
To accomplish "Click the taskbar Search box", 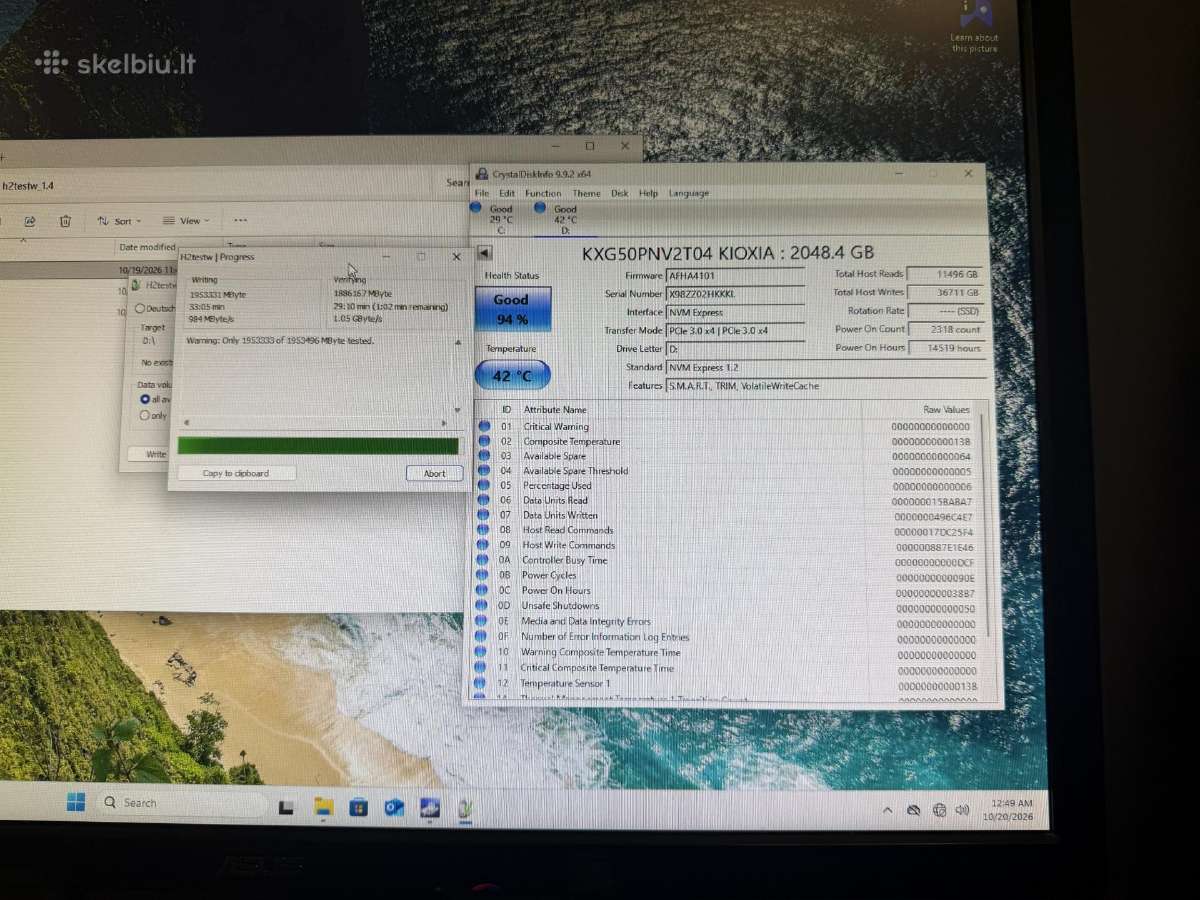I will pyautogui.click(x=181, y=802).
